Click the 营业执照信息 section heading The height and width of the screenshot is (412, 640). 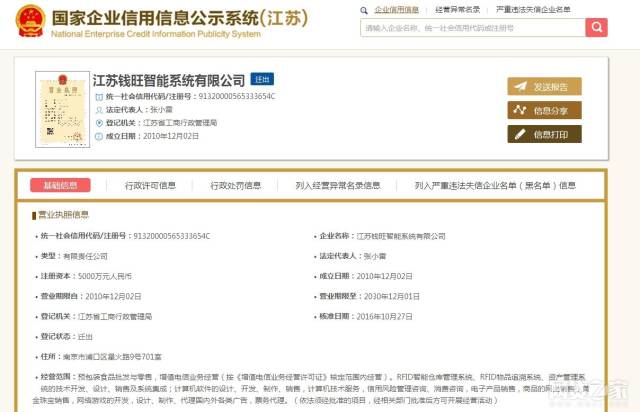63,215
